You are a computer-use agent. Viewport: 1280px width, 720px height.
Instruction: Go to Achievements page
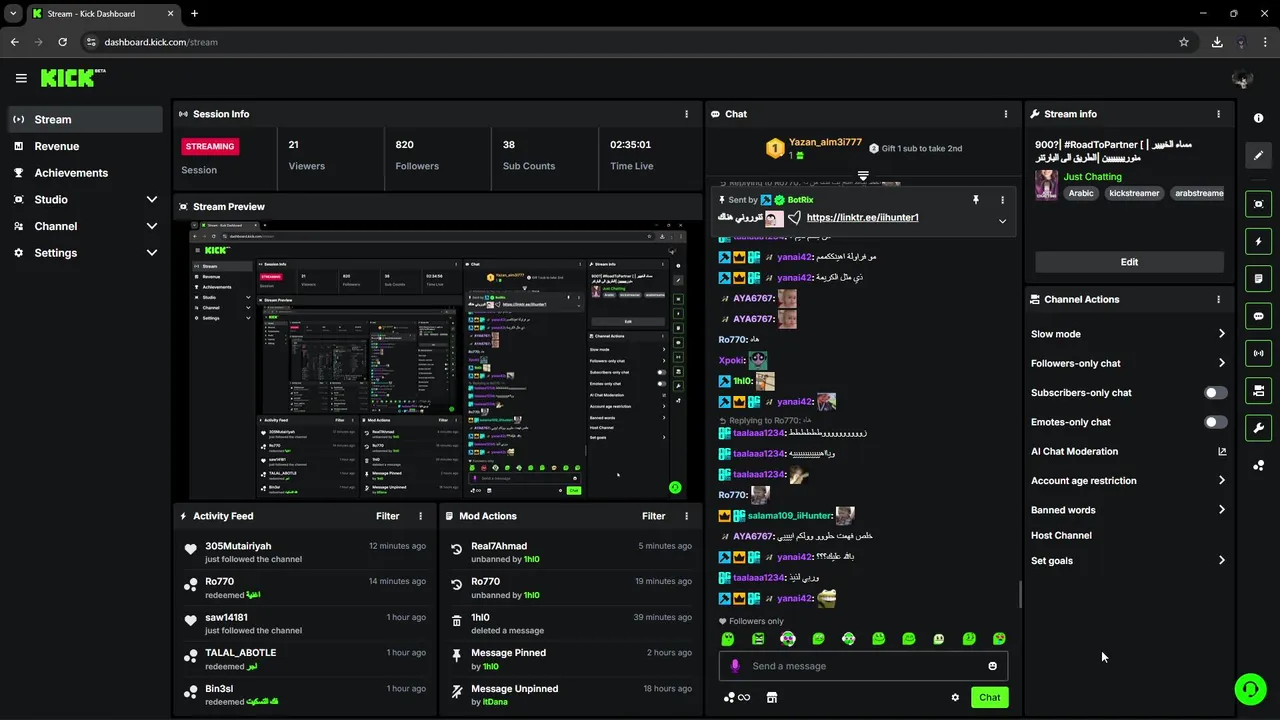coord(85,173)
